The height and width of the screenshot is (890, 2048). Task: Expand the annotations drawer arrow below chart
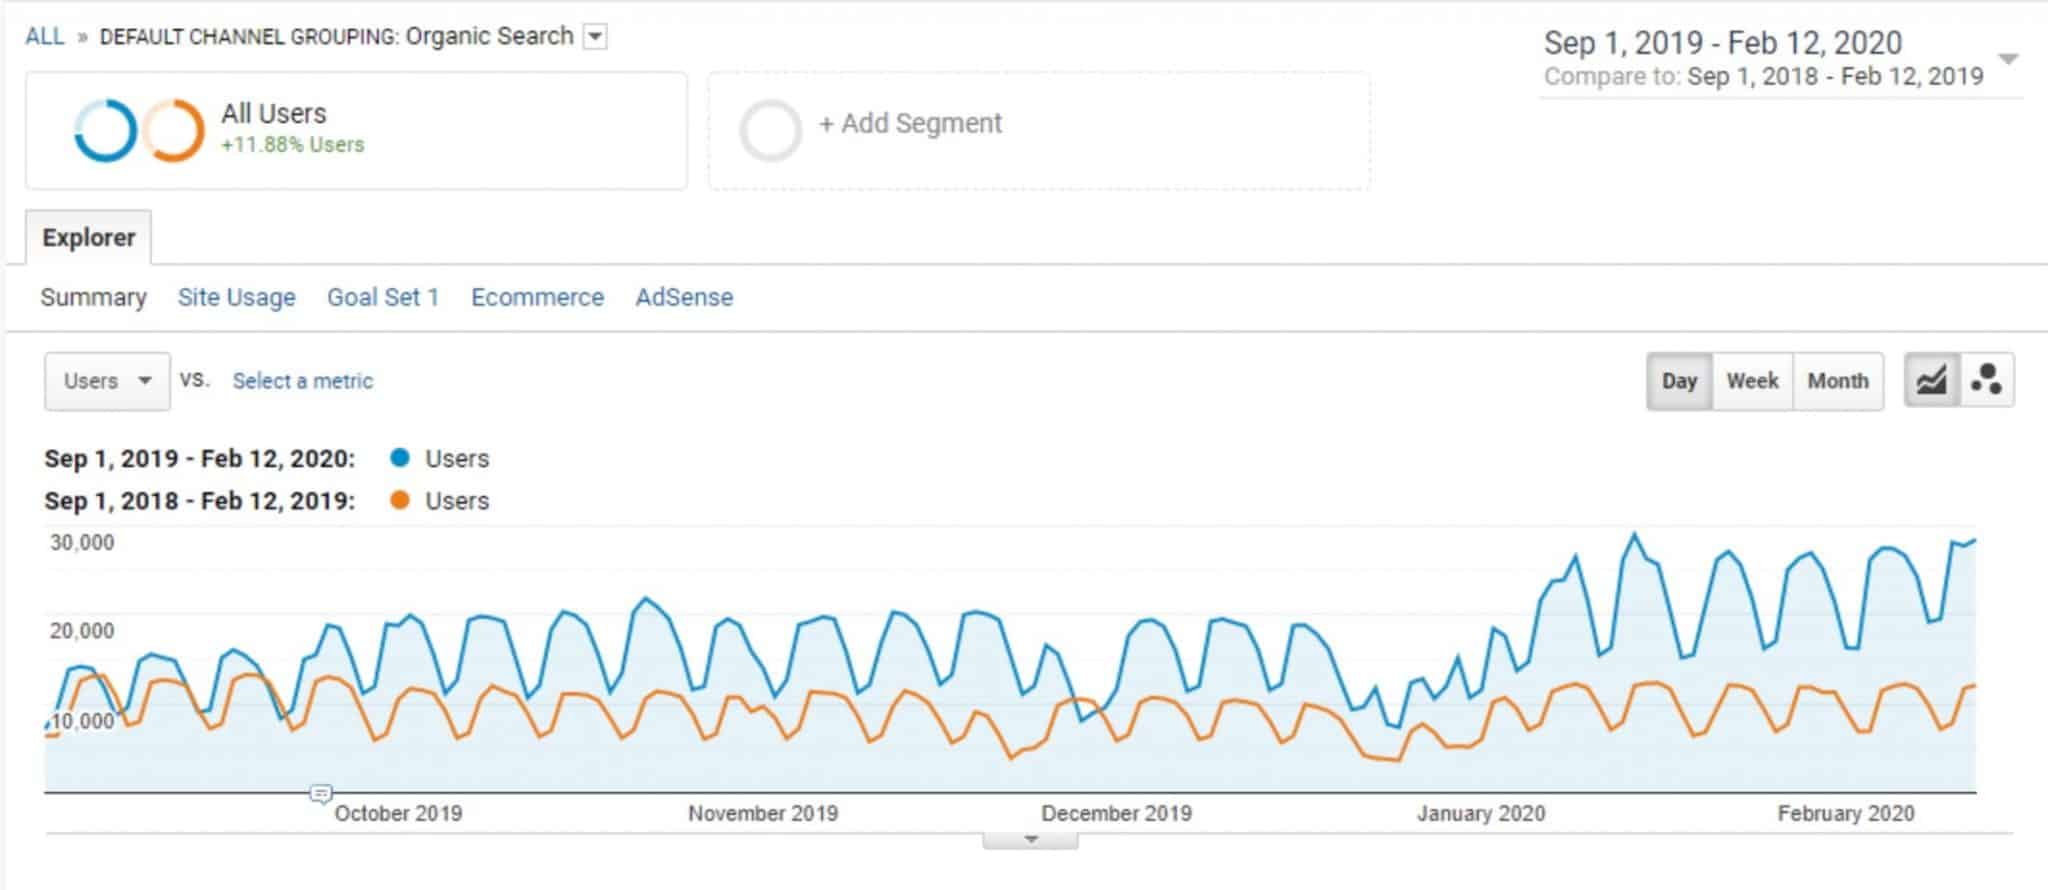pos(1031,840)
